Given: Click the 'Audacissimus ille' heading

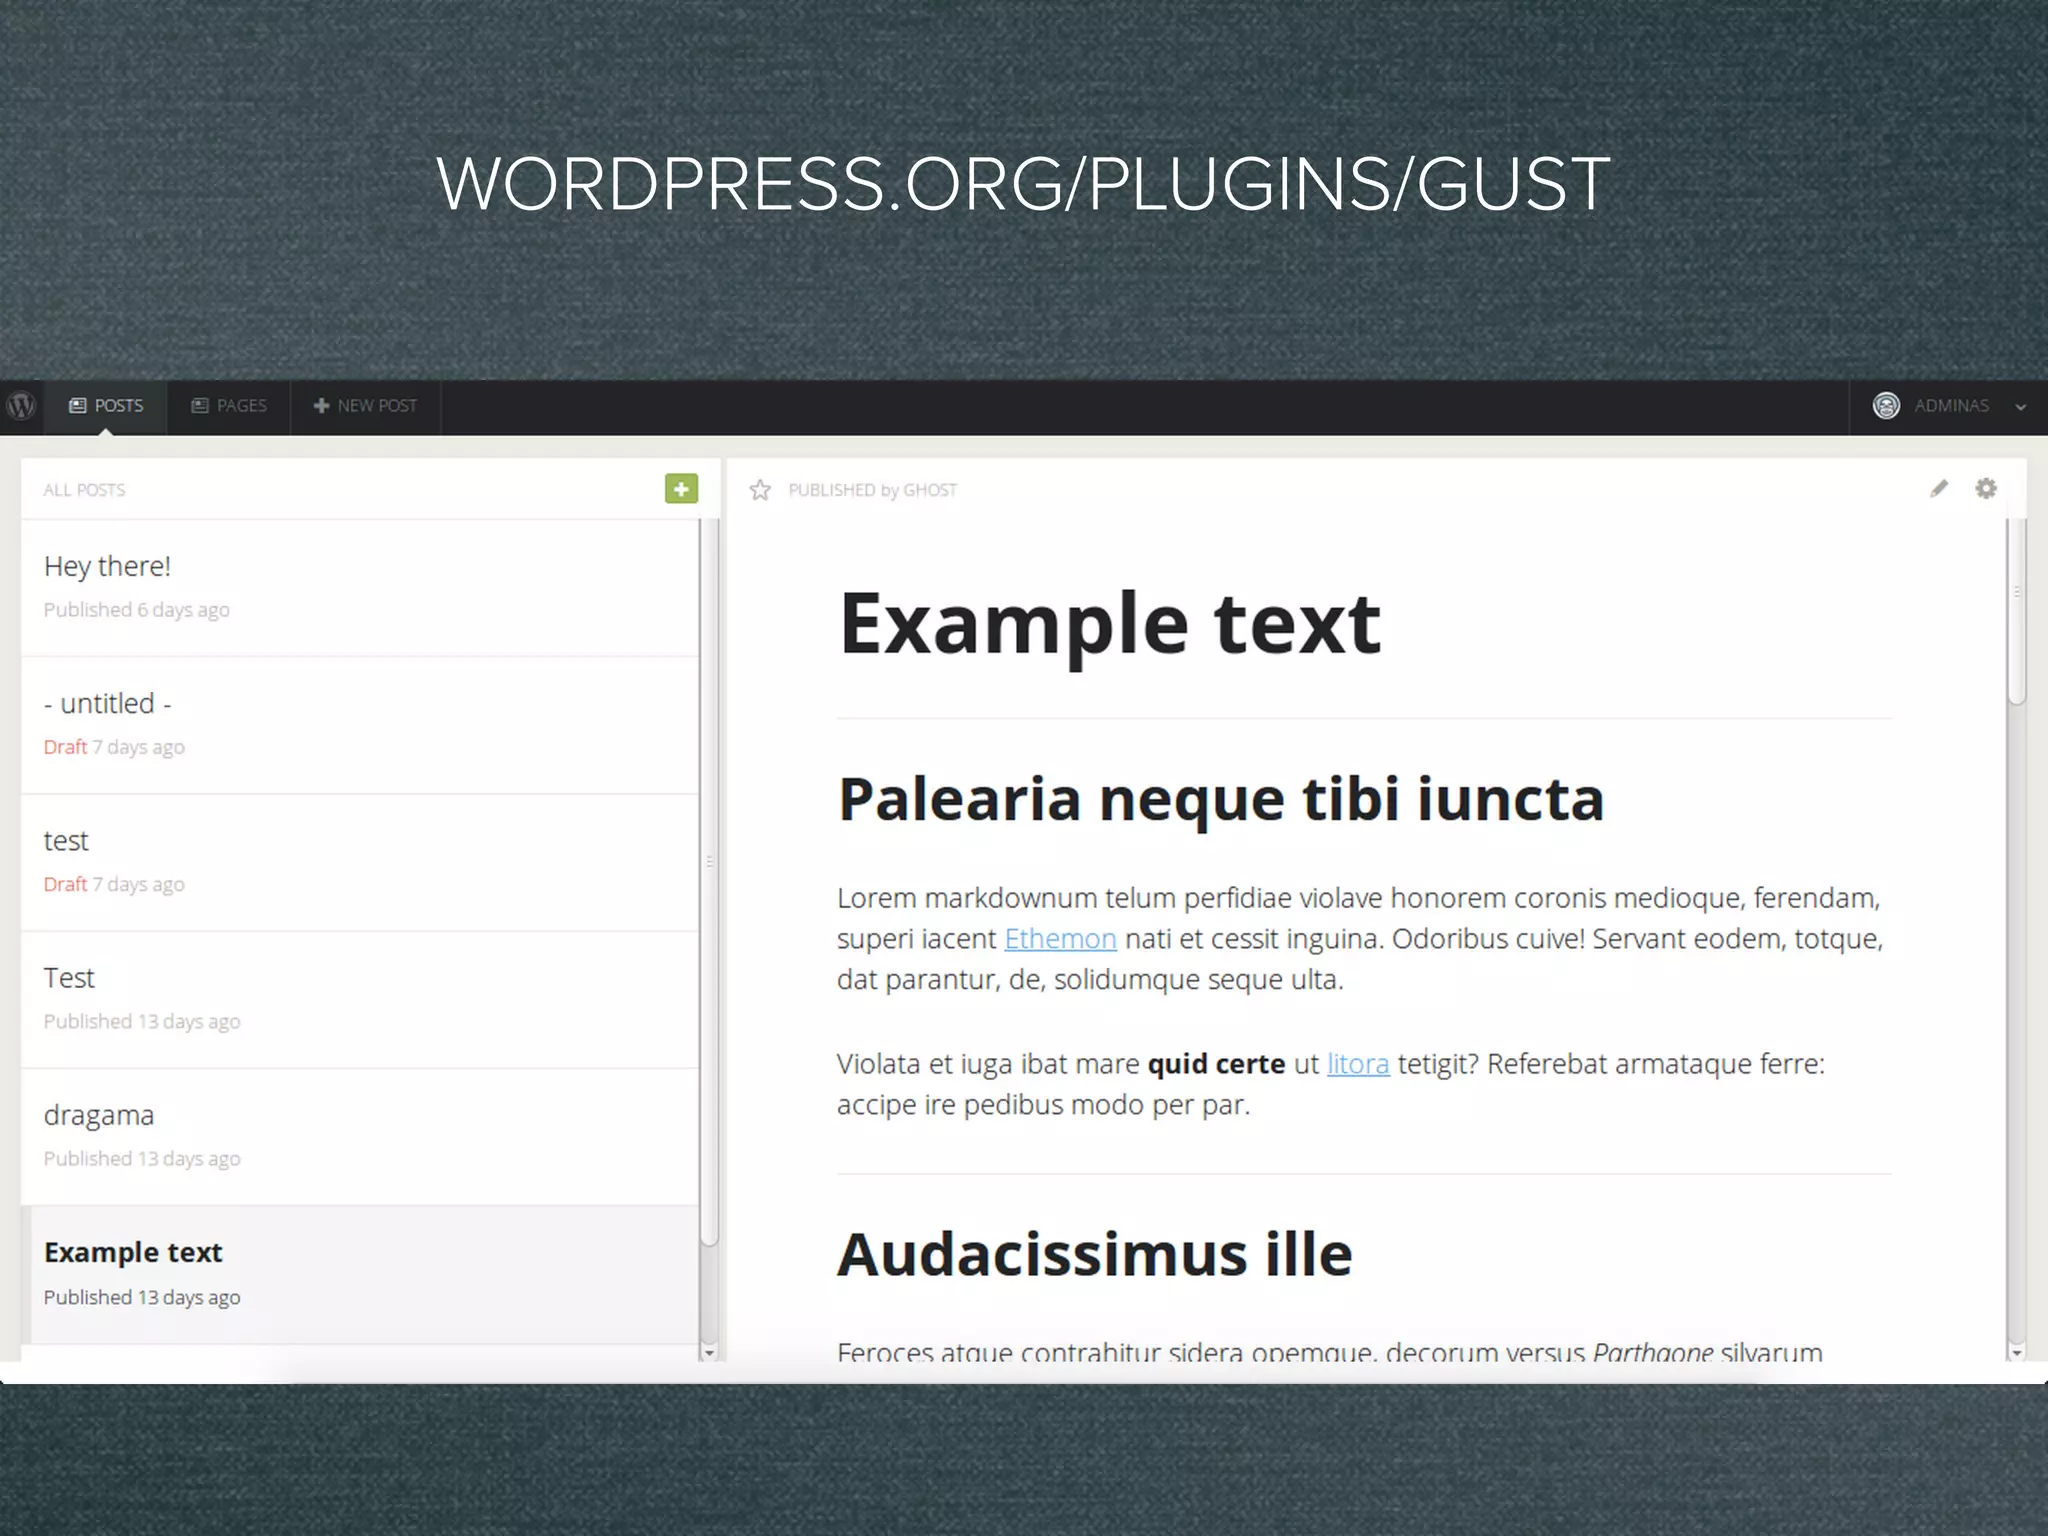Looking at the screenshot, I should coord(1095,1255).
